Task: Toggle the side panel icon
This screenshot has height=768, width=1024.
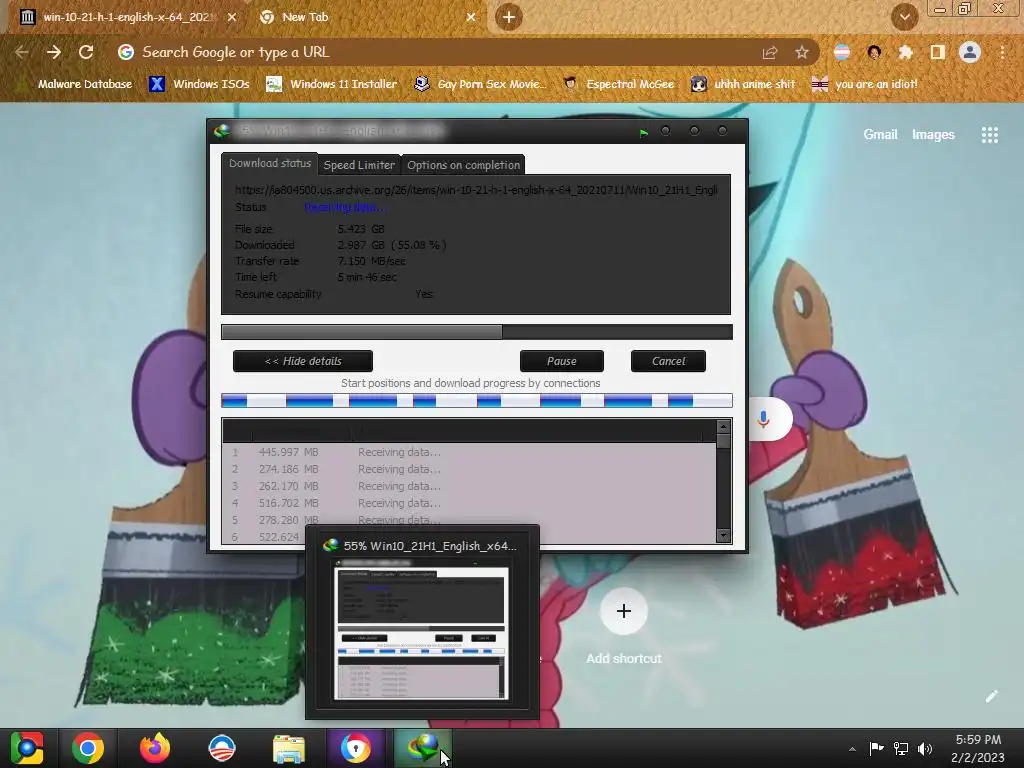Action: 938,52
